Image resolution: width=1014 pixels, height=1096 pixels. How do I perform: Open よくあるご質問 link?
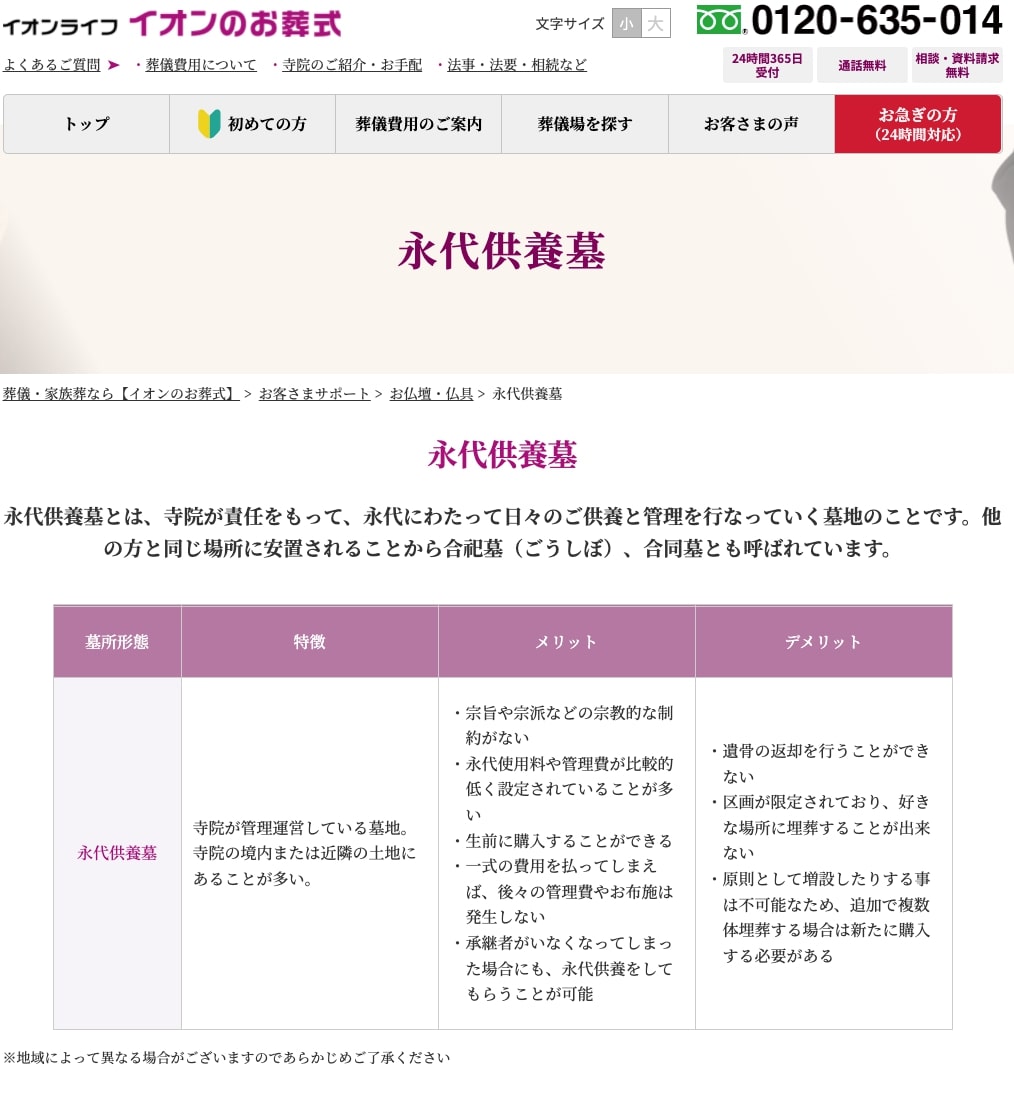point(52,65)
